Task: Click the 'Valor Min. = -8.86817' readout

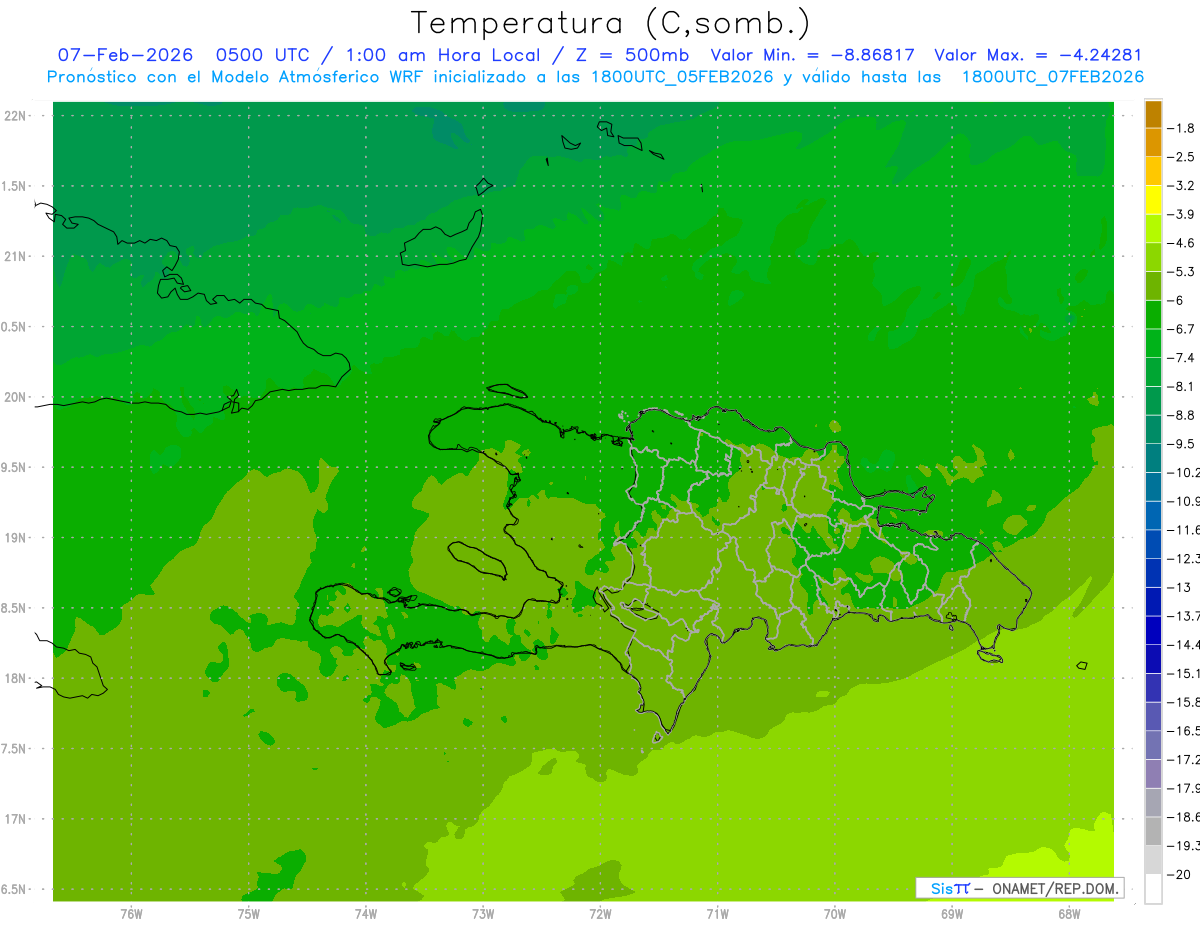Action: tap(812, 55)
